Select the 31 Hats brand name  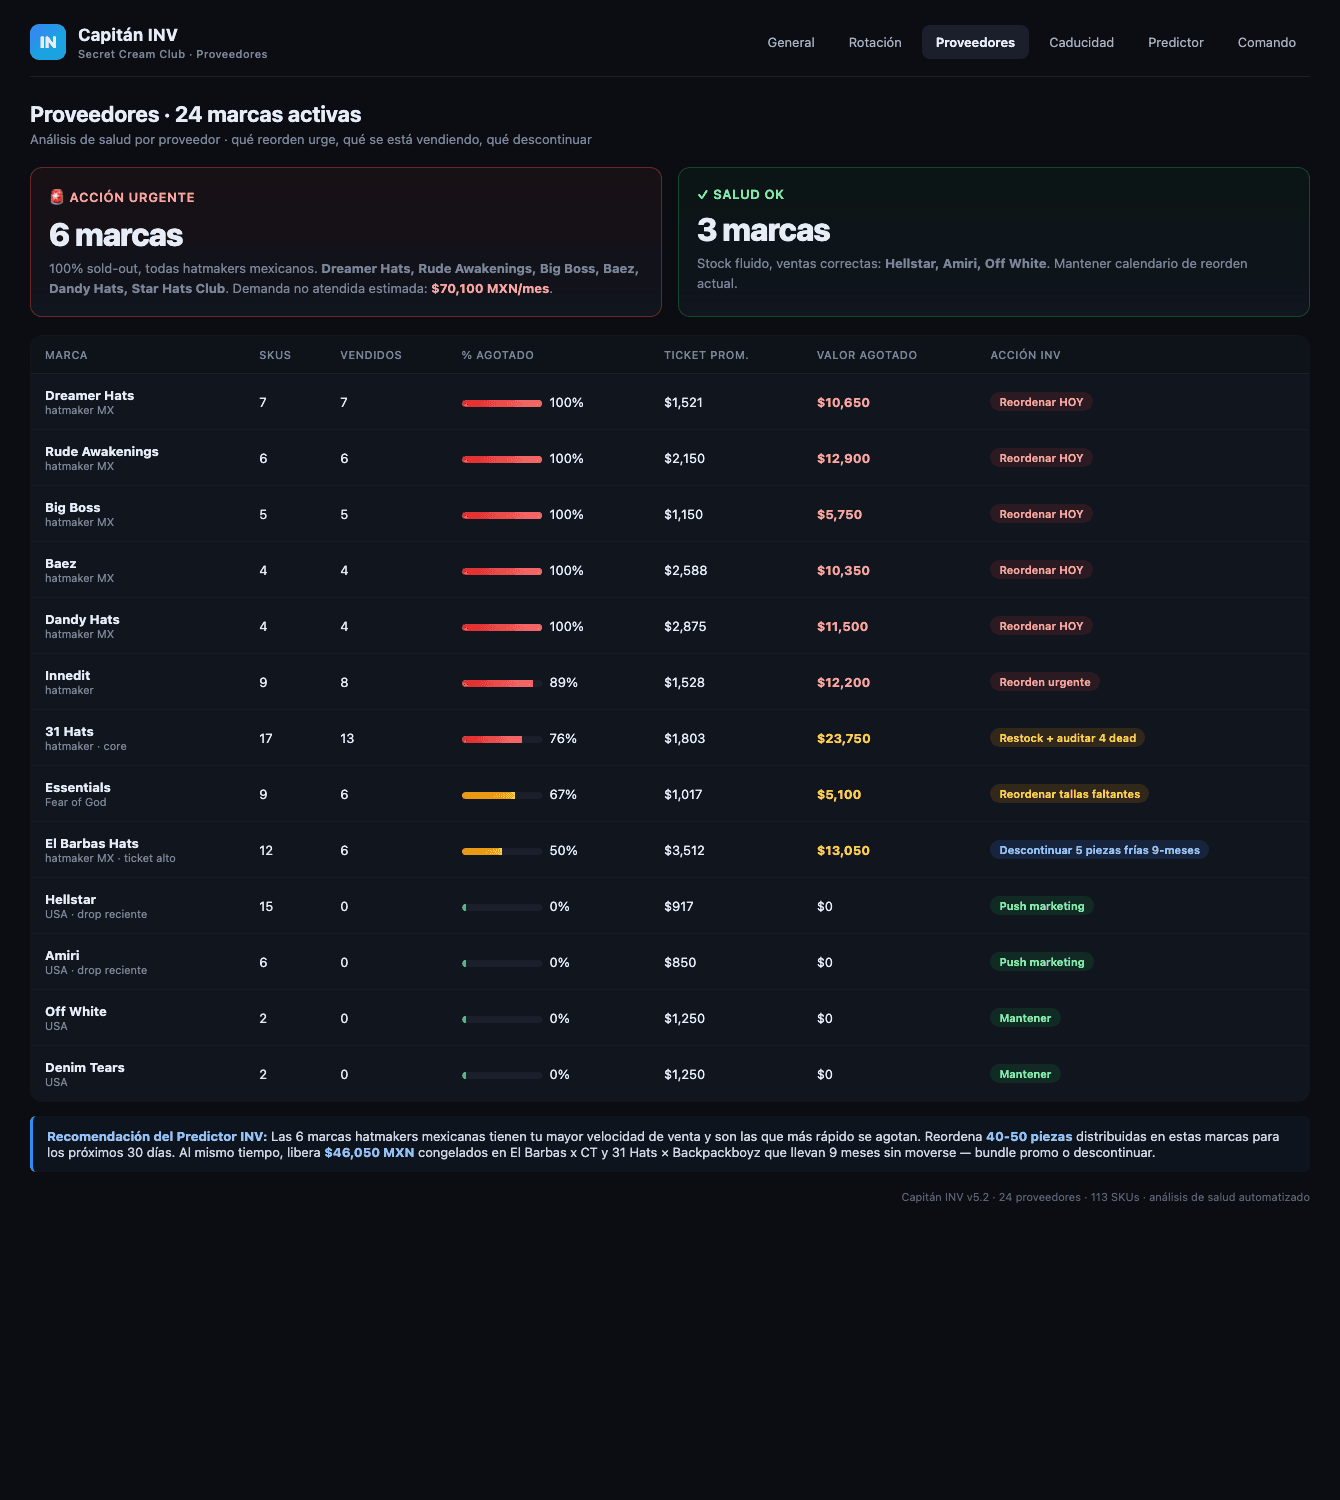point(69,732)
